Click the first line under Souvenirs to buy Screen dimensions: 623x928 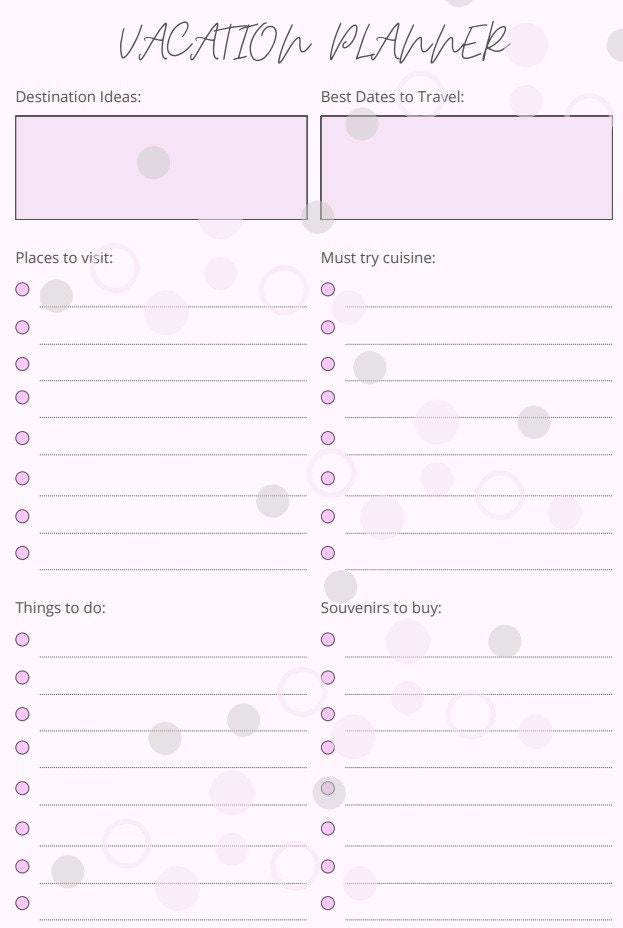pos(479,648)
